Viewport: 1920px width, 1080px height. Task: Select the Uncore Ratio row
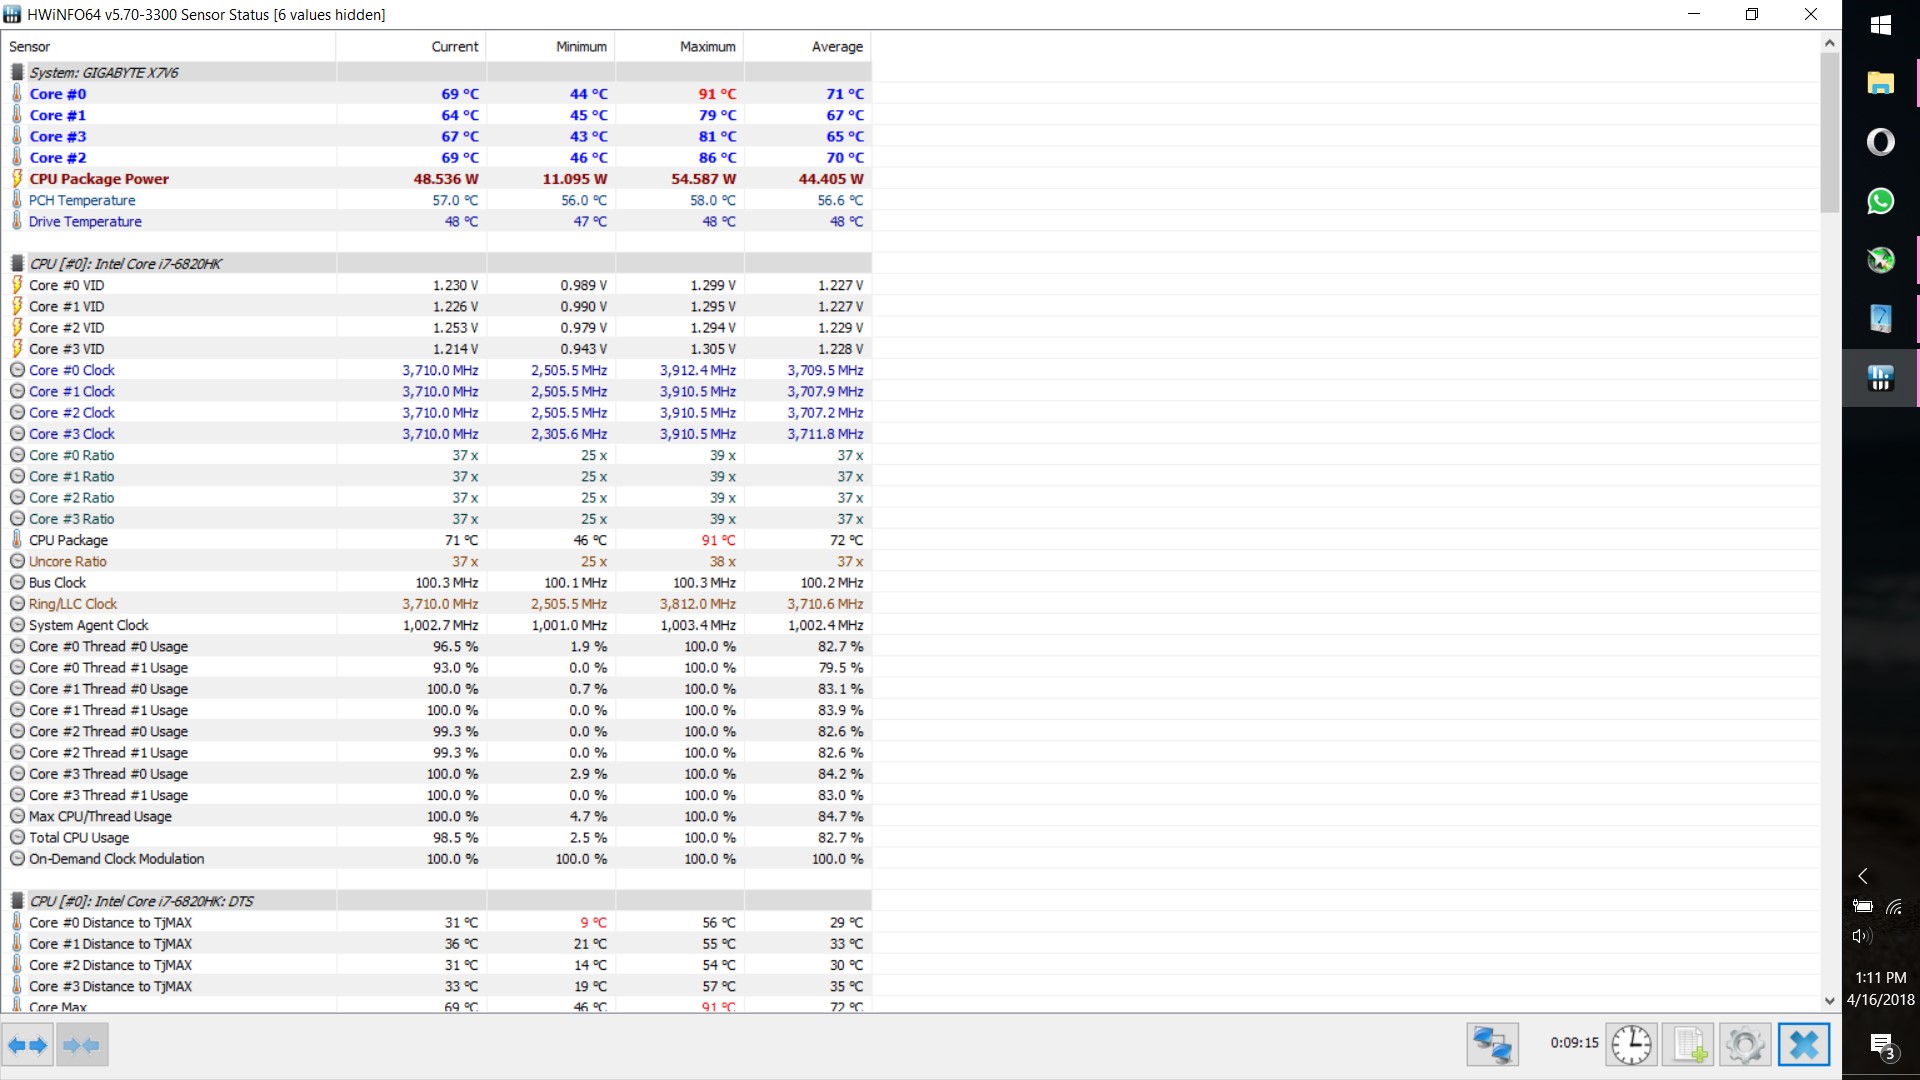[436, 561]
